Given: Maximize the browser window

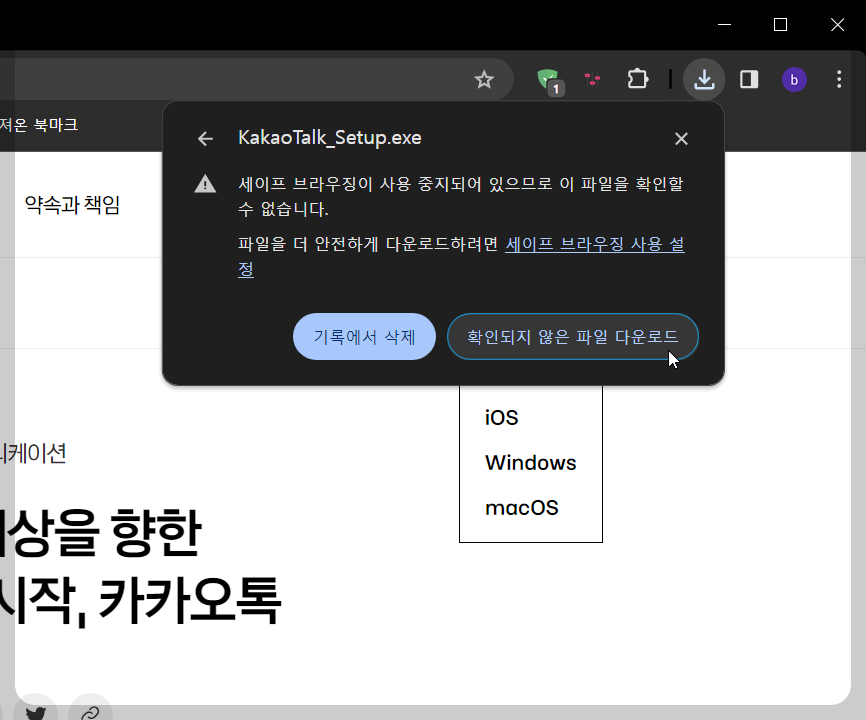Looking at the screenshot, I should click(780, 24).
